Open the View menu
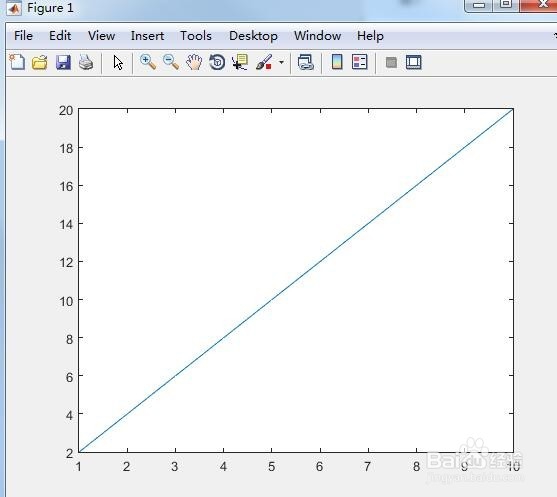The height and width of the screenshot is (497, 557). point(101,36)
